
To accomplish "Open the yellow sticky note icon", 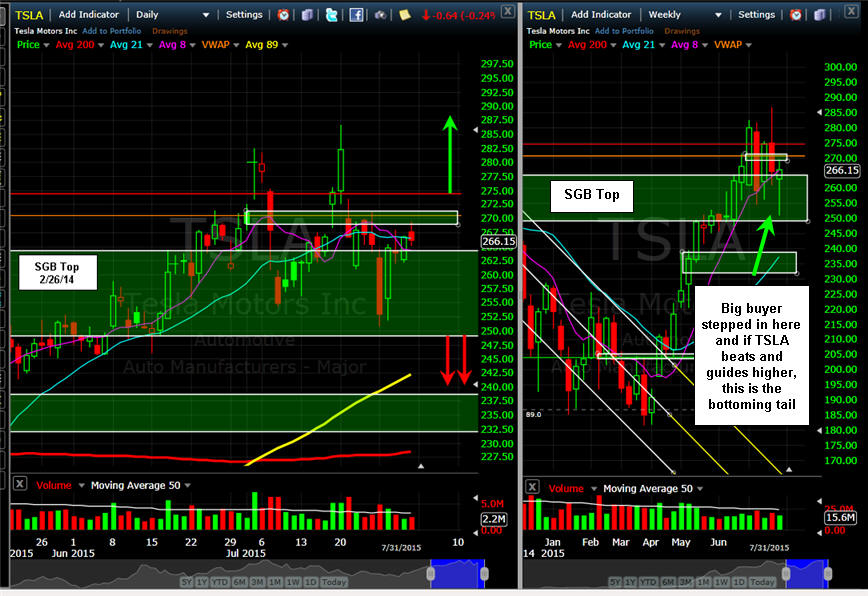I will point(405,15).
